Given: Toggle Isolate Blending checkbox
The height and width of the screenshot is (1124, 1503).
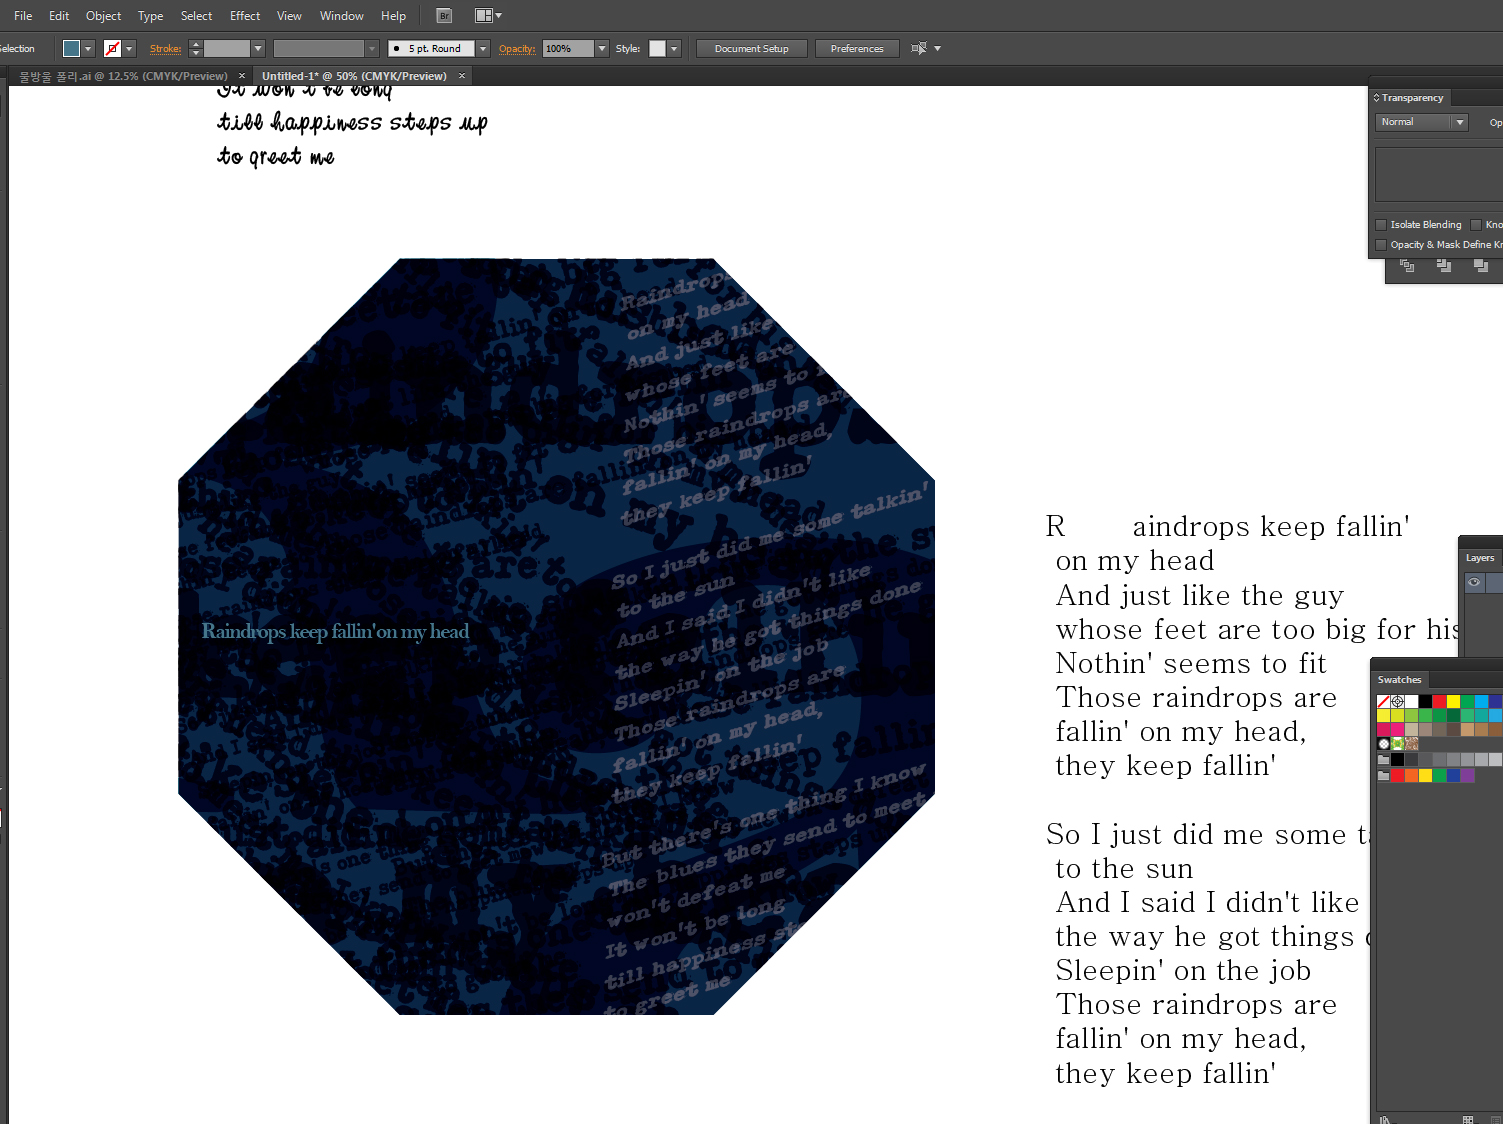Looking at the screenshot, I should coord(1381,225).
